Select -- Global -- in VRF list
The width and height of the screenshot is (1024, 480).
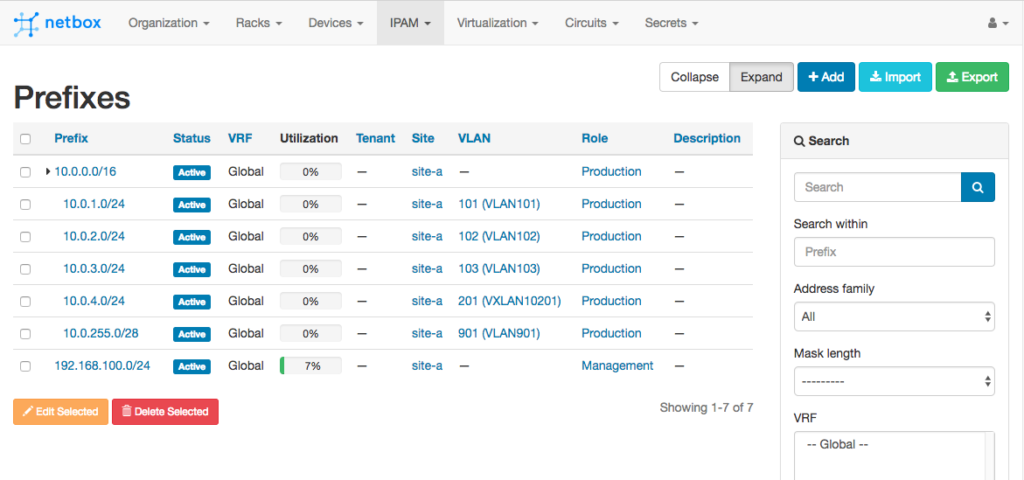[x=837, y=444]
